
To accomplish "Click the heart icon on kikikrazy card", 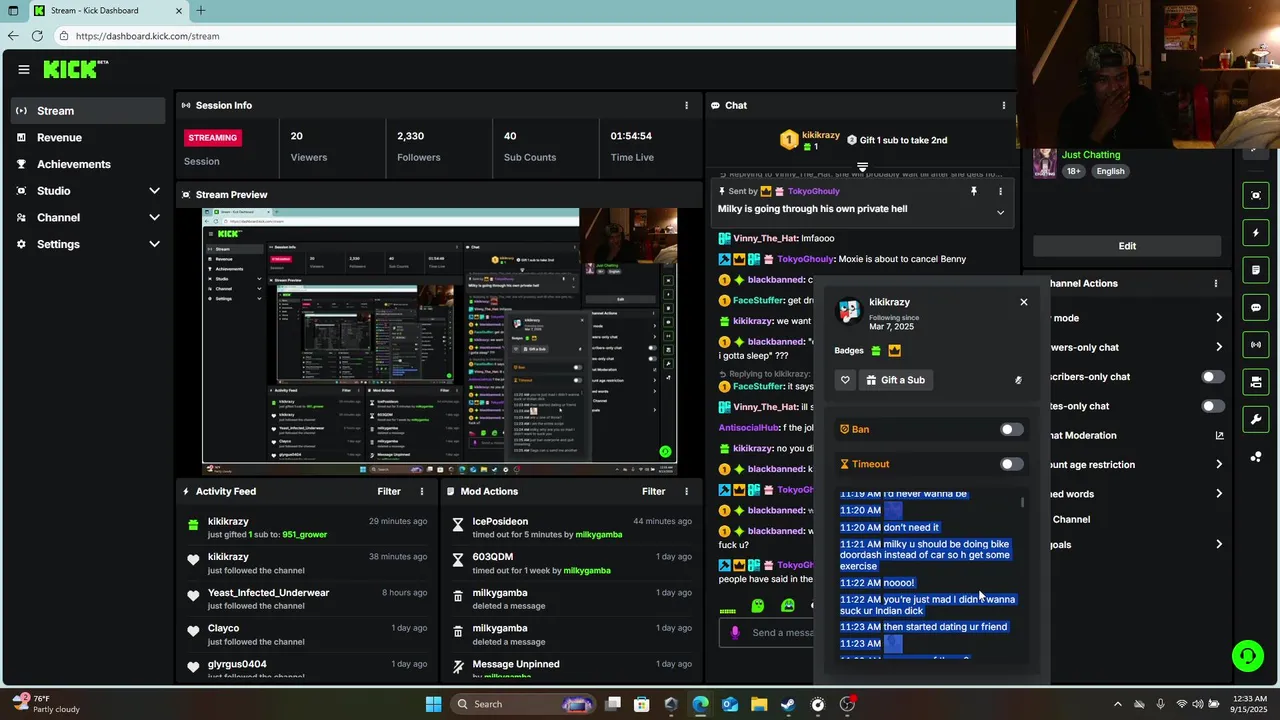I will pos(845,380).
